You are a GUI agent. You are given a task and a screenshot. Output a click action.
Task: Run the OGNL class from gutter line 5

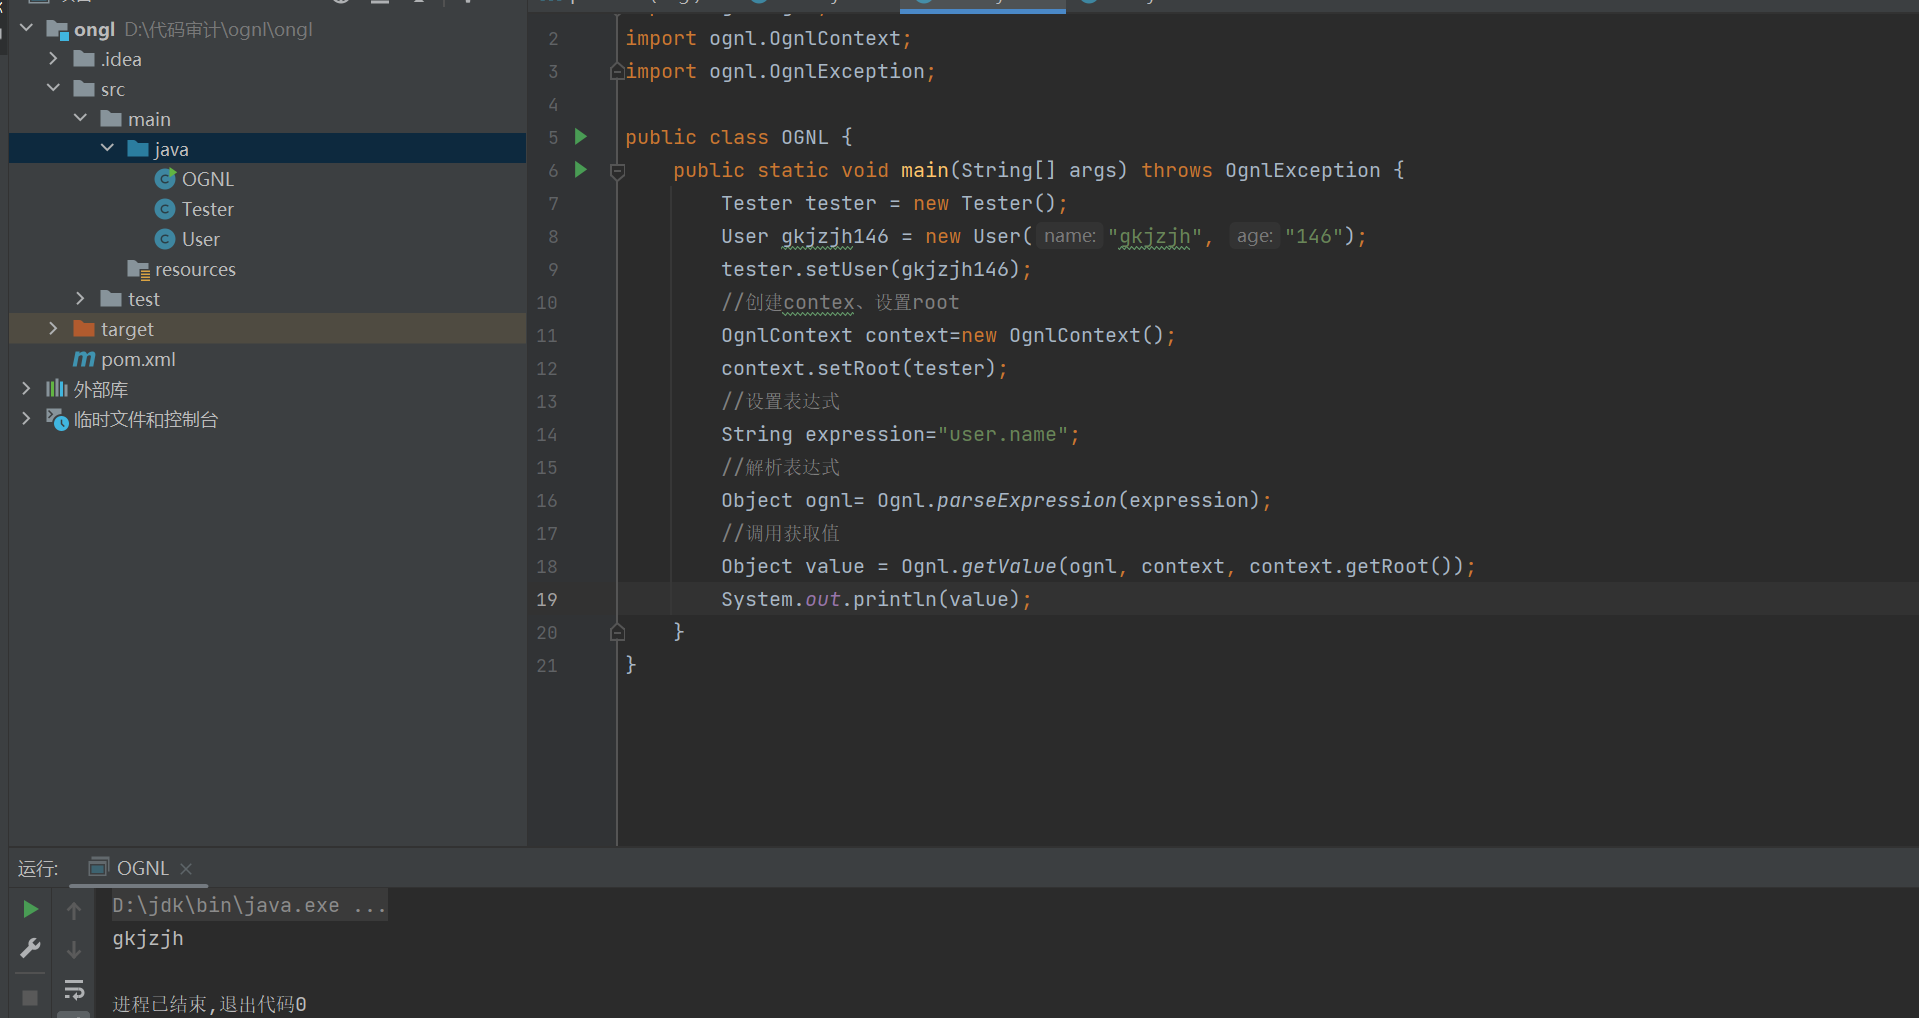click(581, 137)
